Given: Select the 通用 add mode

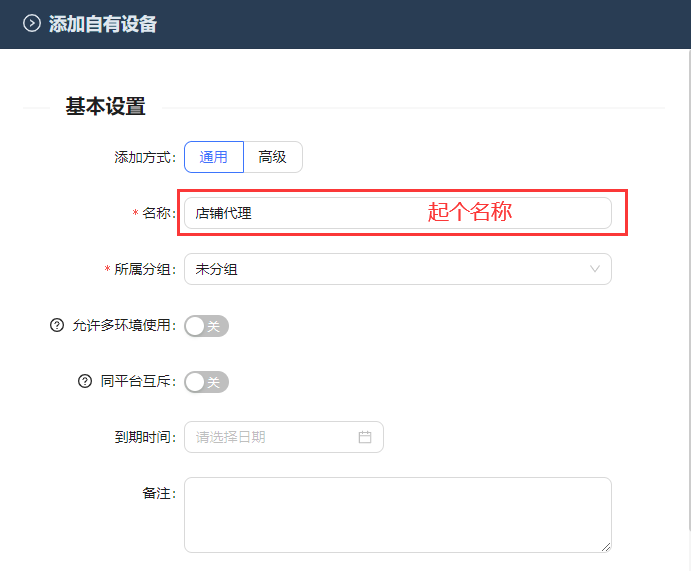Looking at the screenshot, I should pyautogui.click(x=214, y=157).
